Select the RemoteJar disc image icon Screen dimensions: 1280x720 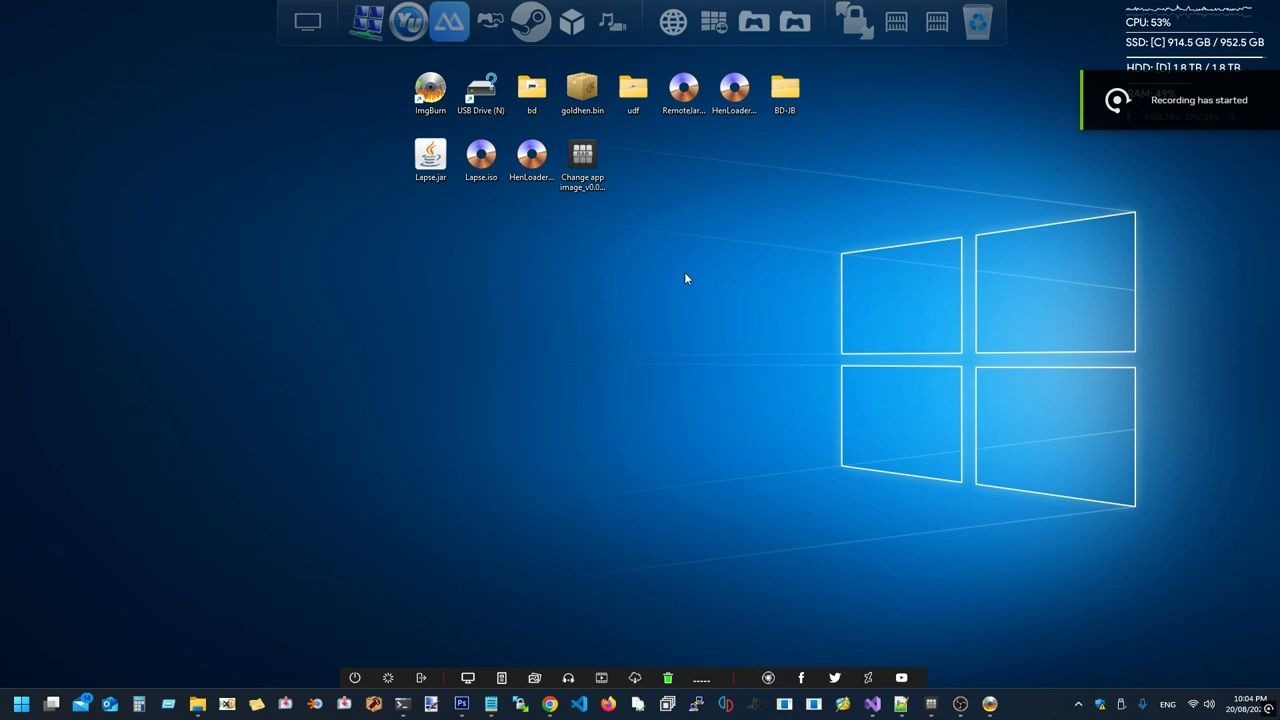click(684, 94)
